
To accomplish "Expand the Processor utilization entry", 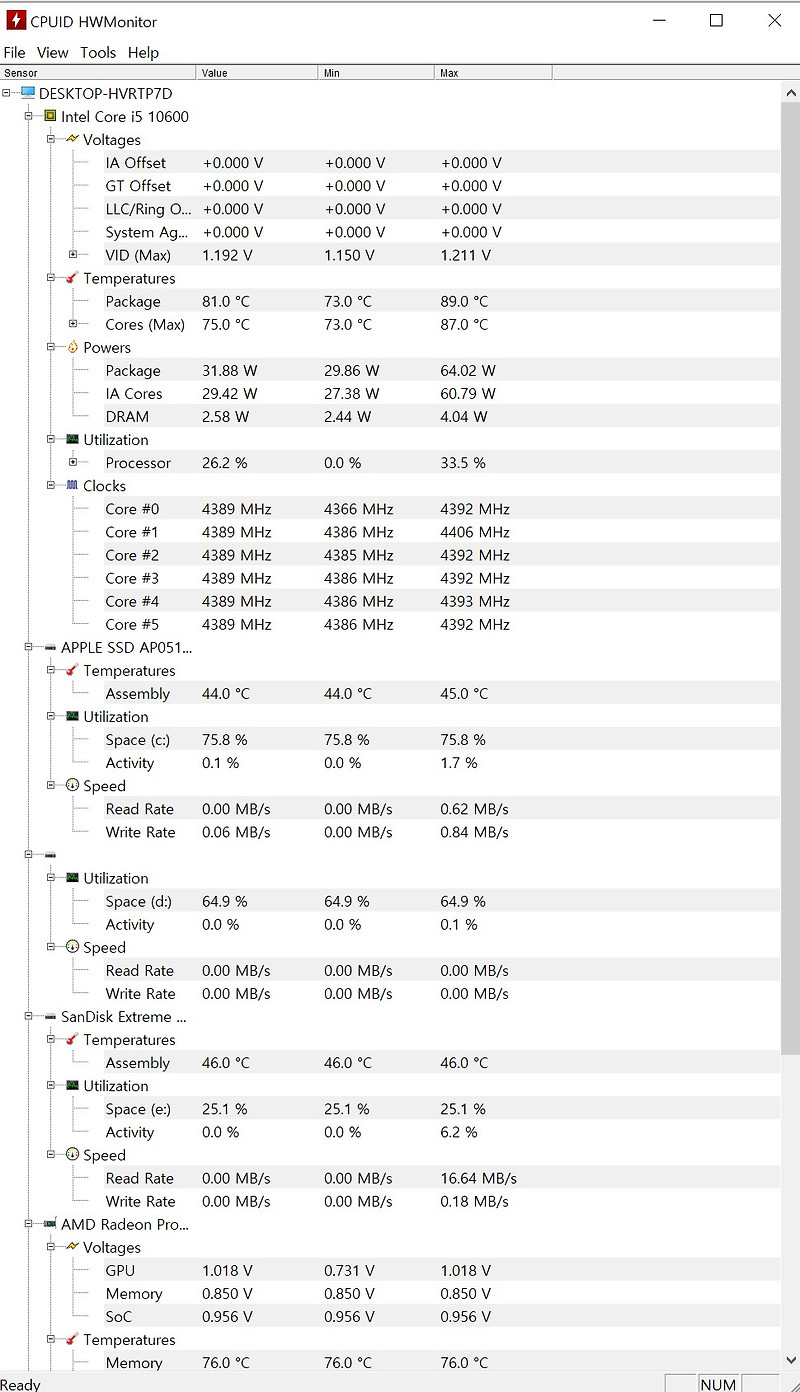I will (74, 462).
